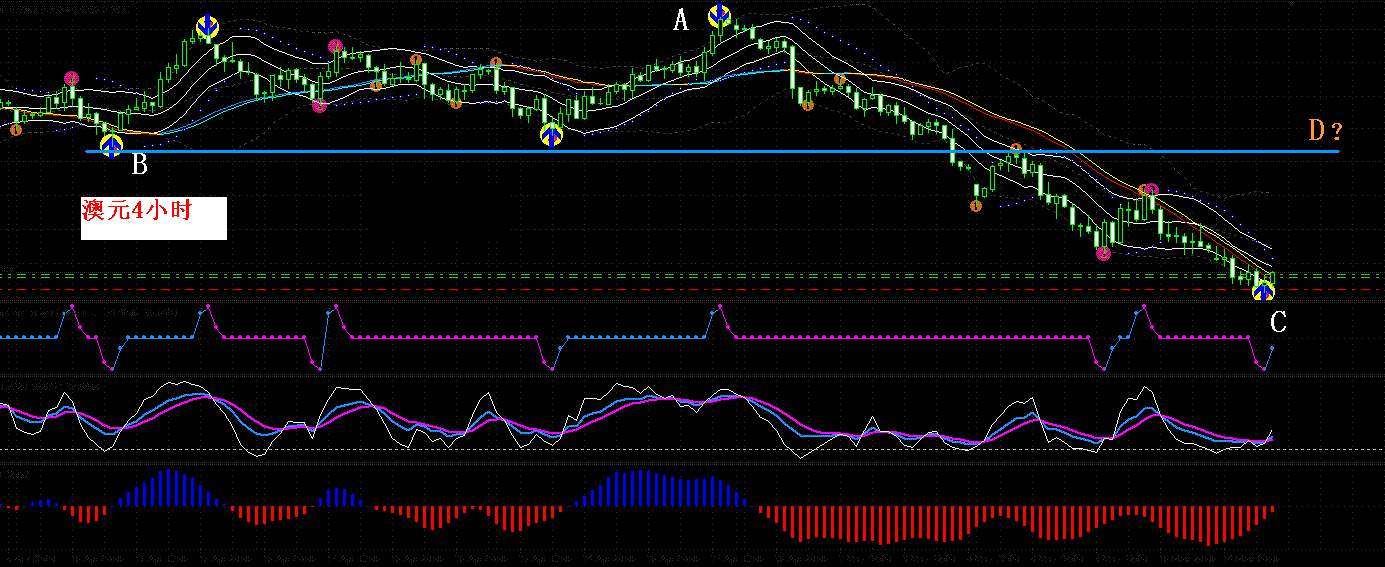
Task: Select the text label A
Action: pyautogui.click(x=681, y=20)
